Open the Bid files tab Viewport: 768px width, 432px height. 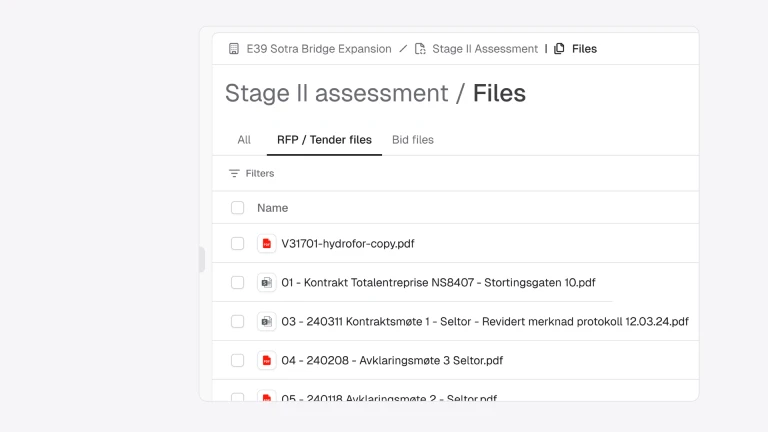(x=413, y=140)
